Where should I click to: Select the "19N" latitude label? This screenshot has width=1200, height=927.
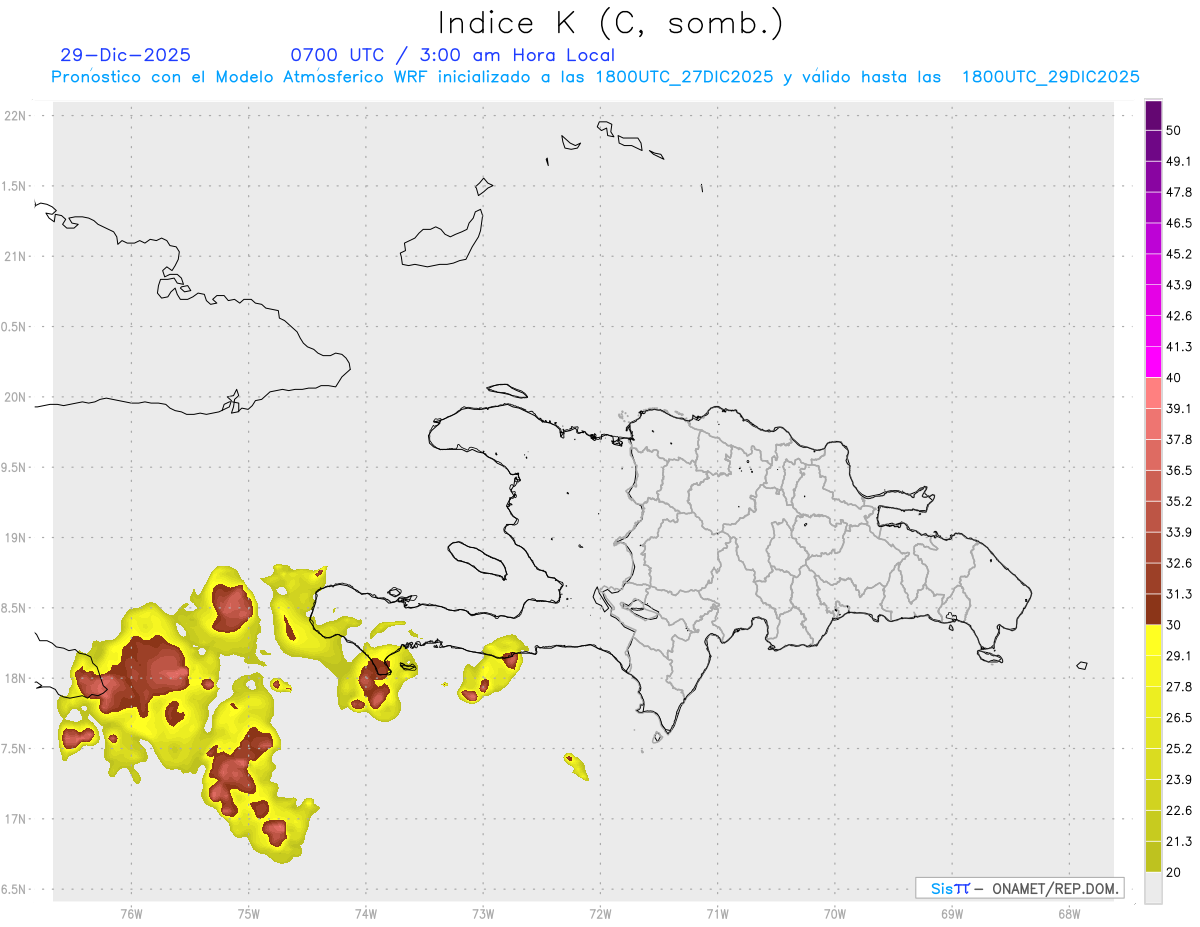16,538
